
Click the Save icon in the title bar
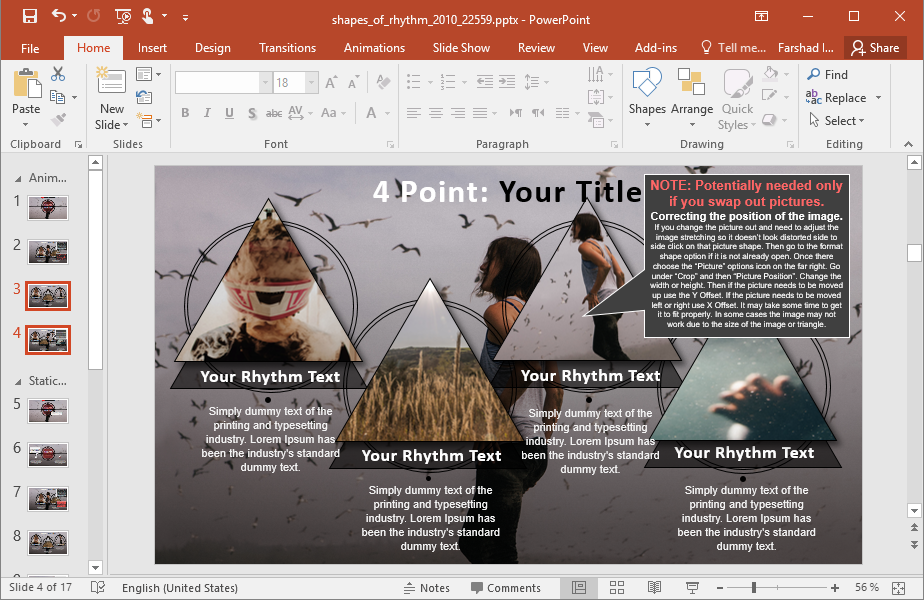click(29, 16)
